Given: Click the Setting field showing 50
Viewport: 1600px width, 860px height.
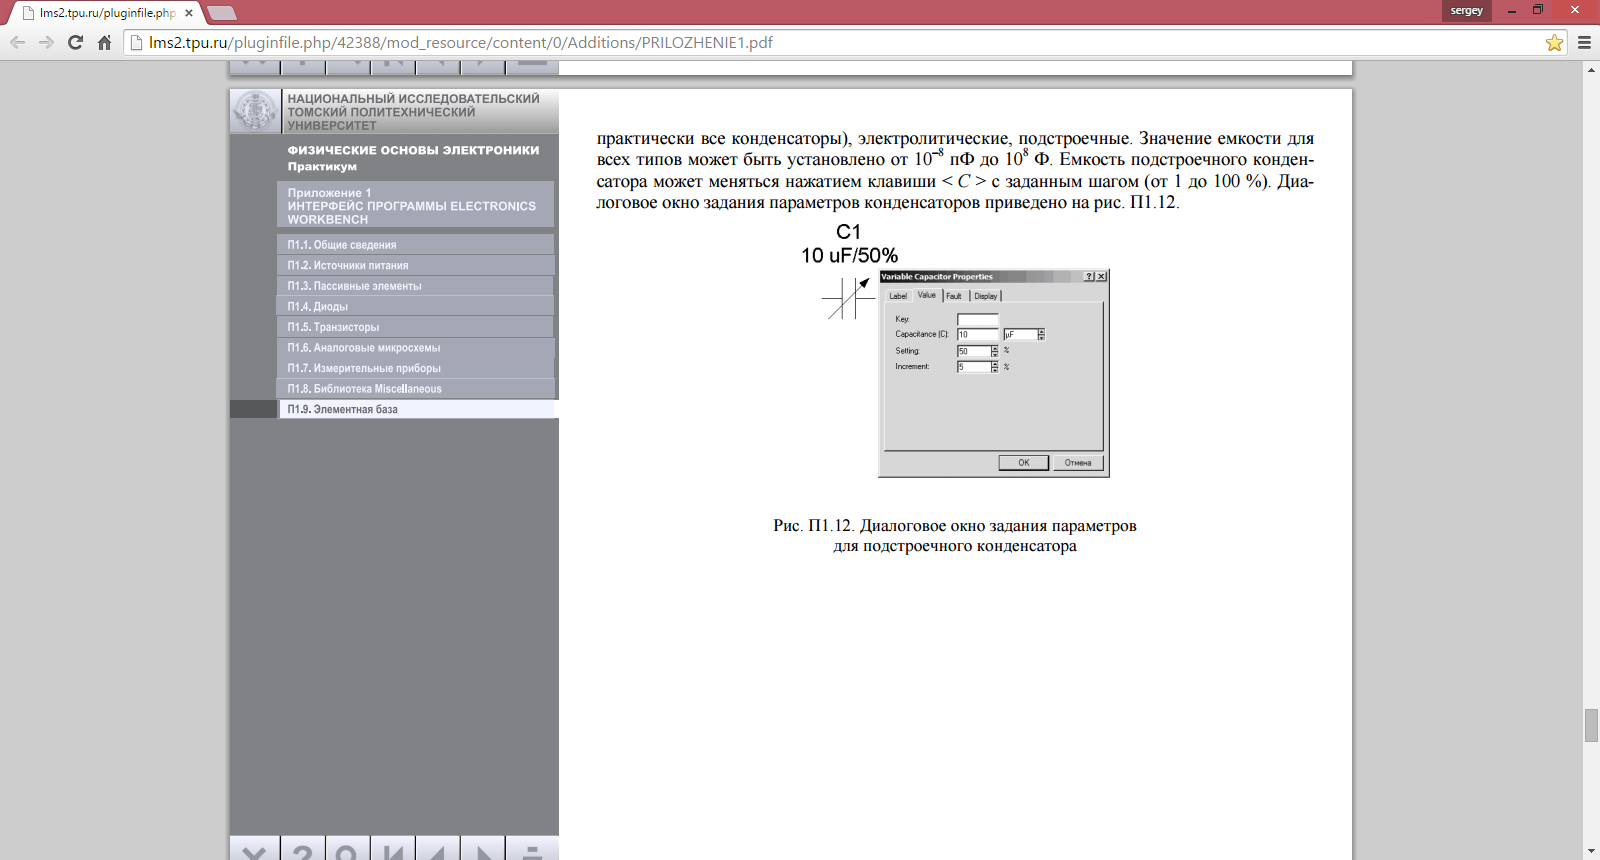Looking at the screenshot, I should click(973, 351).
